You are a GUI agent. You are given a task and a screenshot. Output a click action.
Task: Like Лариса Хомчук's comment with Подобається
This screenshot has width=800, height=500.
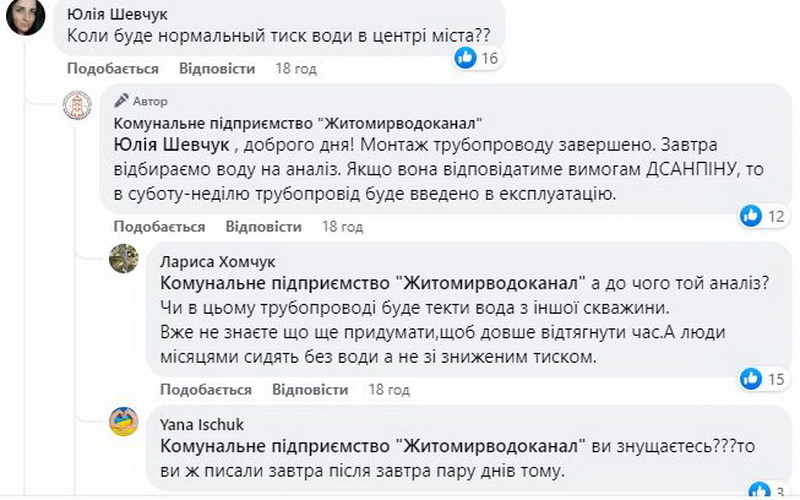tap(206, 389)
